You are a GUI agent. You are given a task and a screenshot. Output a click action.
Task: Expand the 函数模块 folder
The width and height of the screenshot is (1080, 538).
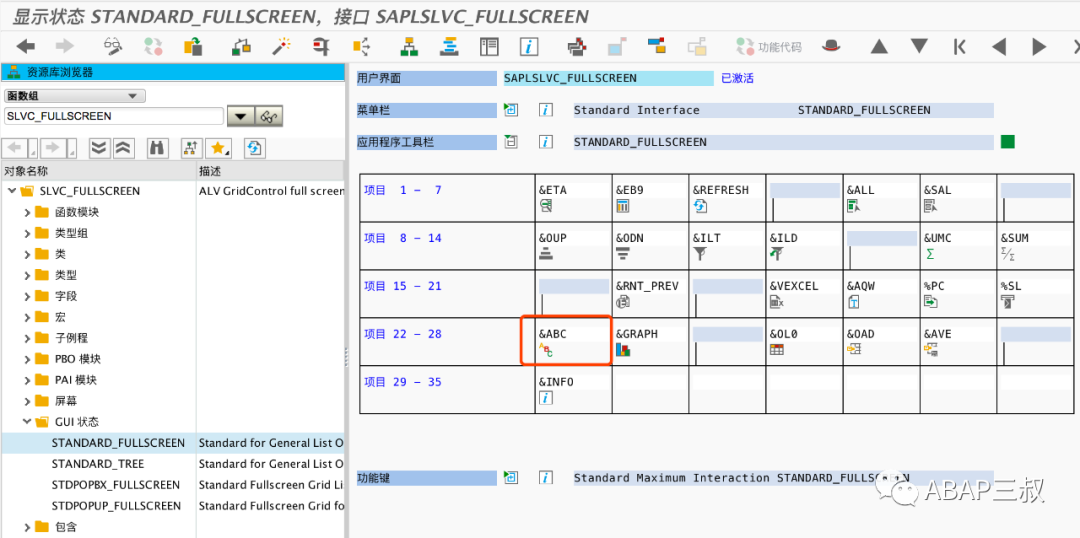click(x=27, y=212)
